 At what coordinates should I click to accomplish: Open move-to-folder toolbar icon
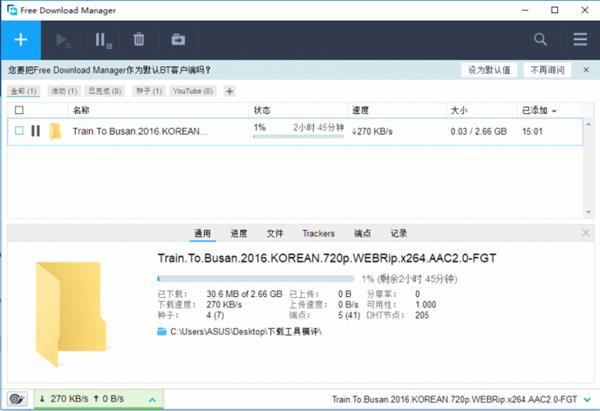pyautogui.click(x=178, y=39)
